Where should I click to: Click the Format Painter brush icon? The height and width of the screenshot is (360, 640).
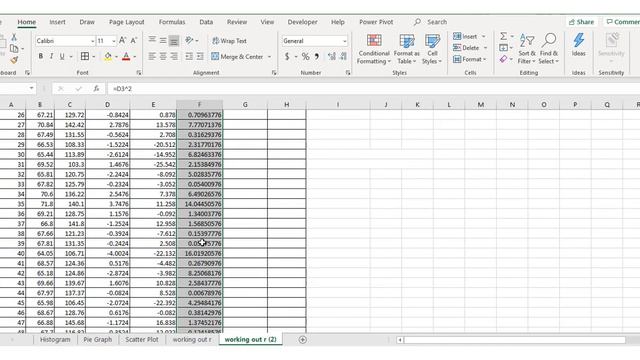[14, 60]
